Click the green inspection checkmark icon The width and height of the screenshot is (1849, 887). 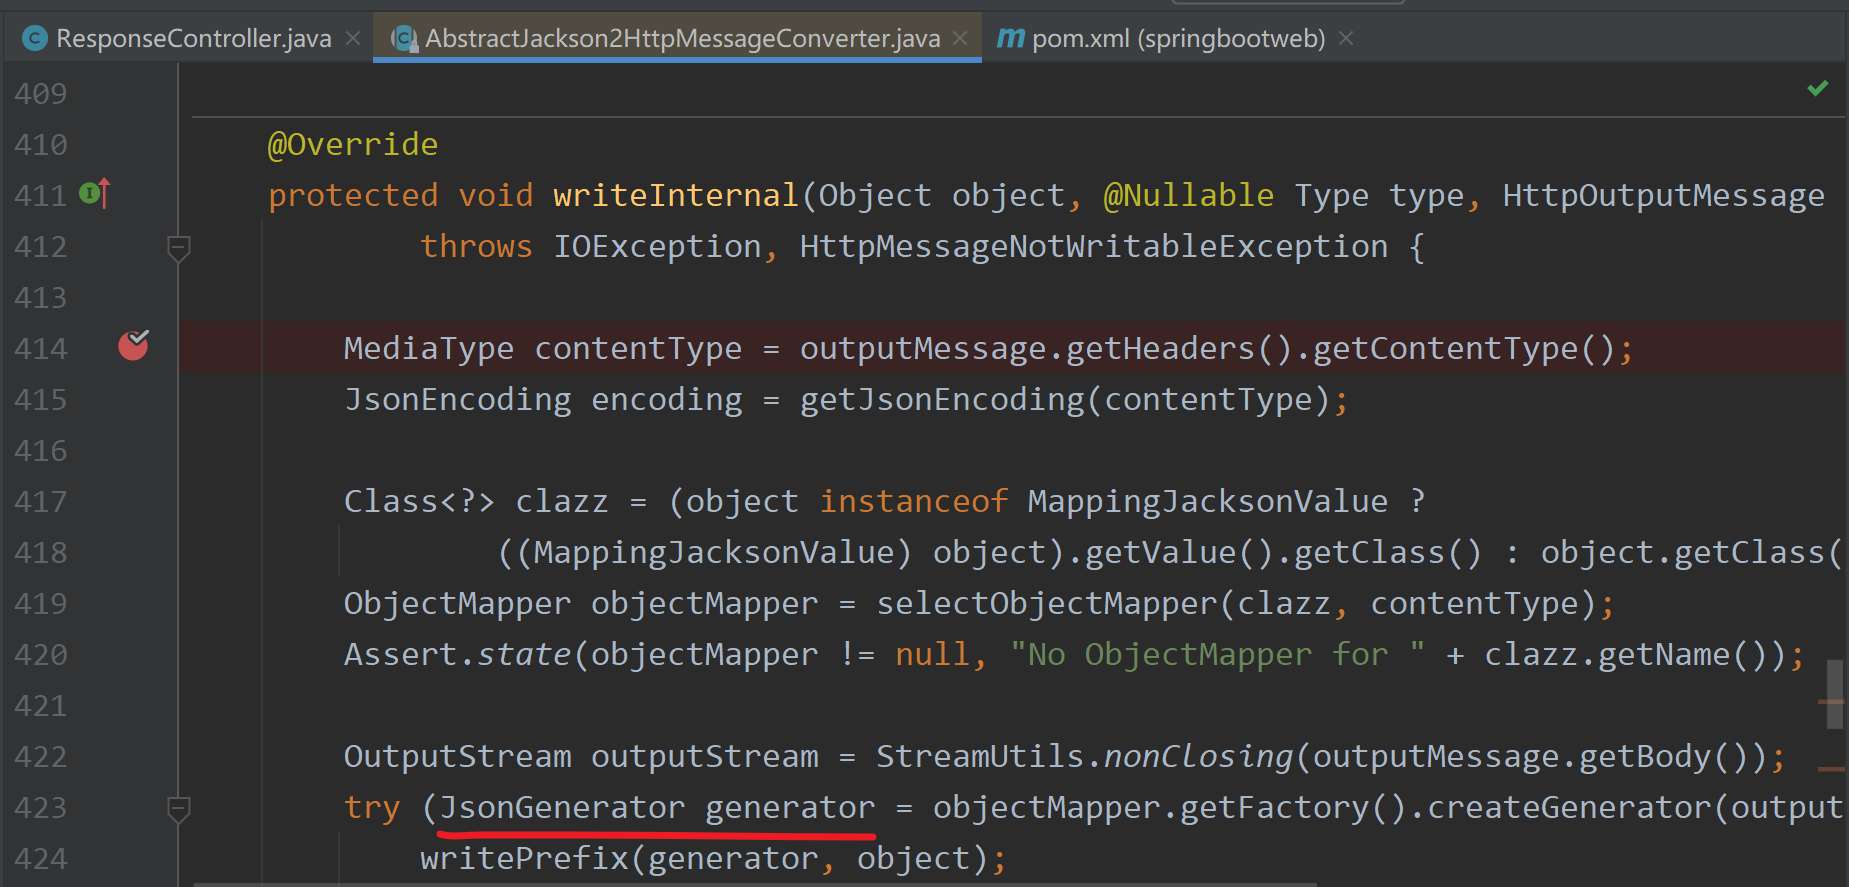[1817, 89]
